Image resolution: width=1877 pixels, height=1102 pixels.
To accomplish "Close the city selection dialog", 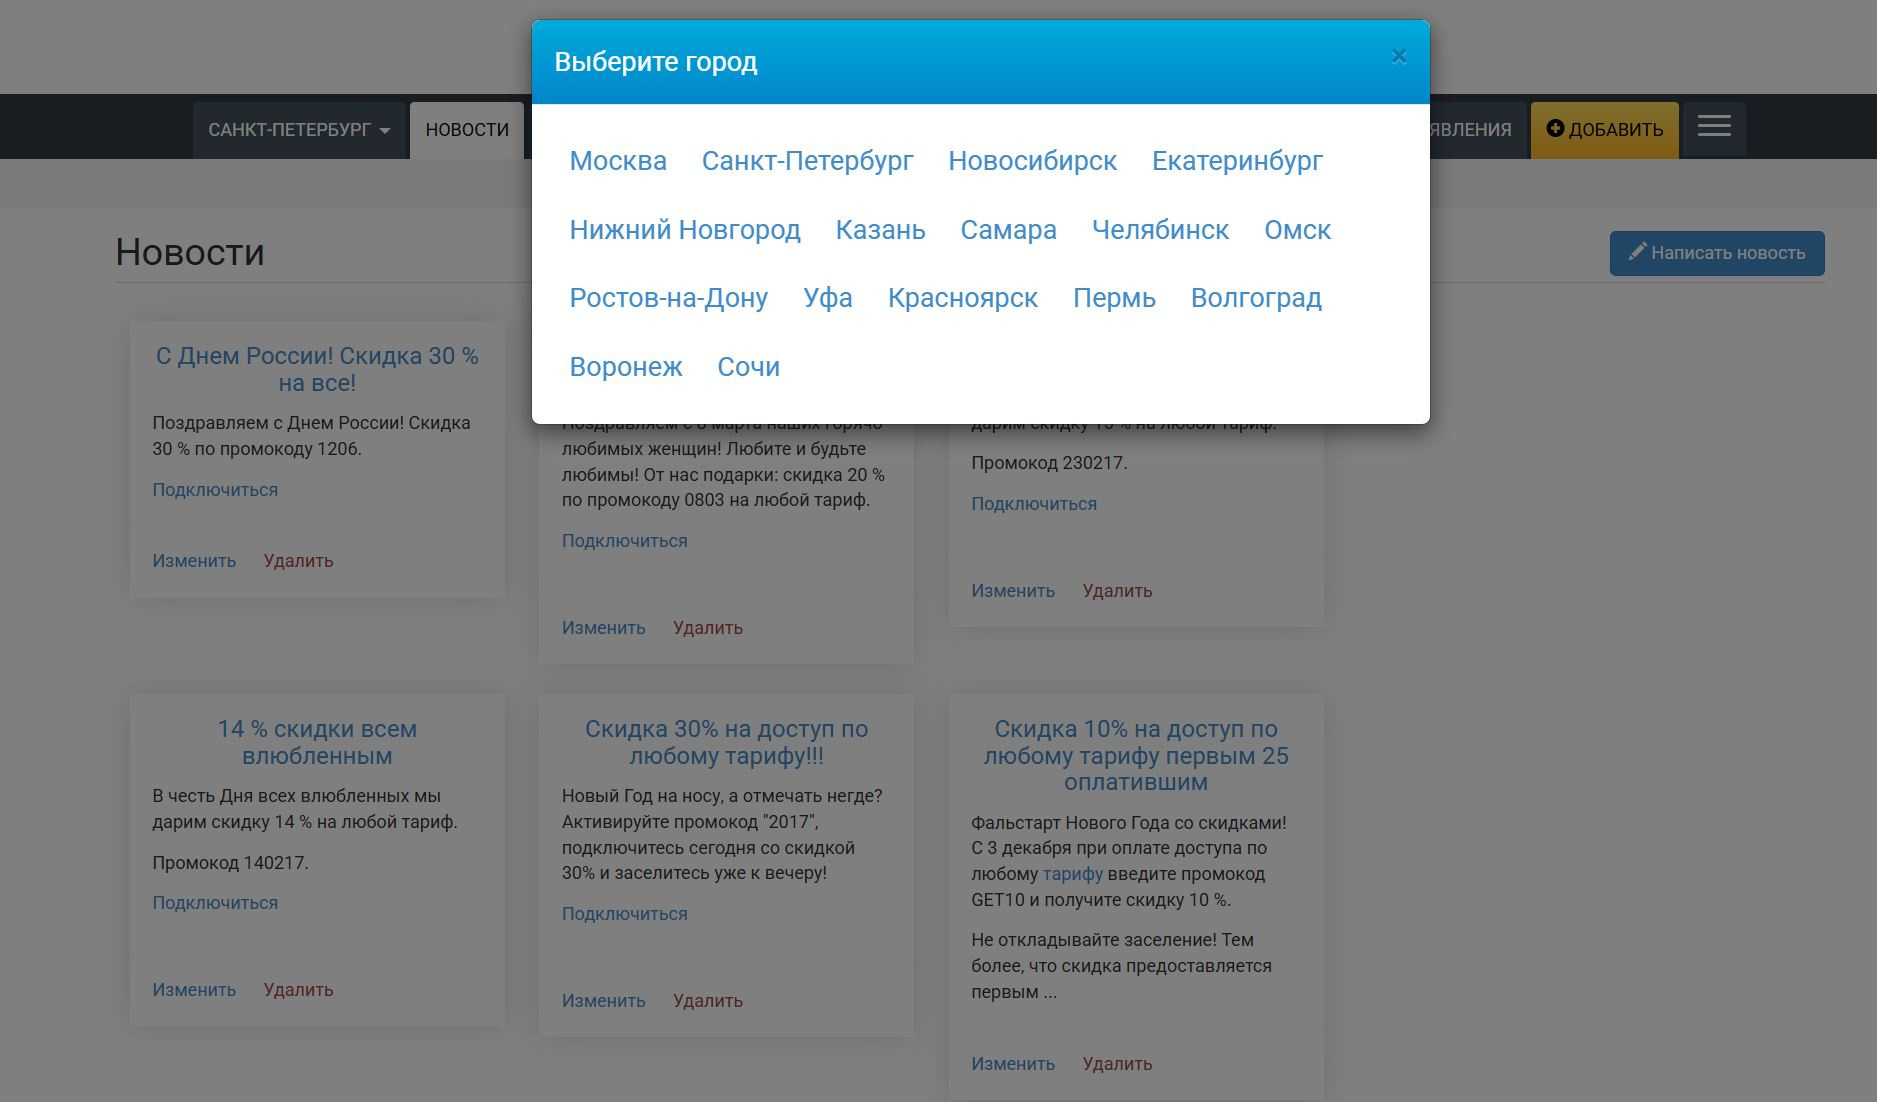I will (x=1399, y=57).
